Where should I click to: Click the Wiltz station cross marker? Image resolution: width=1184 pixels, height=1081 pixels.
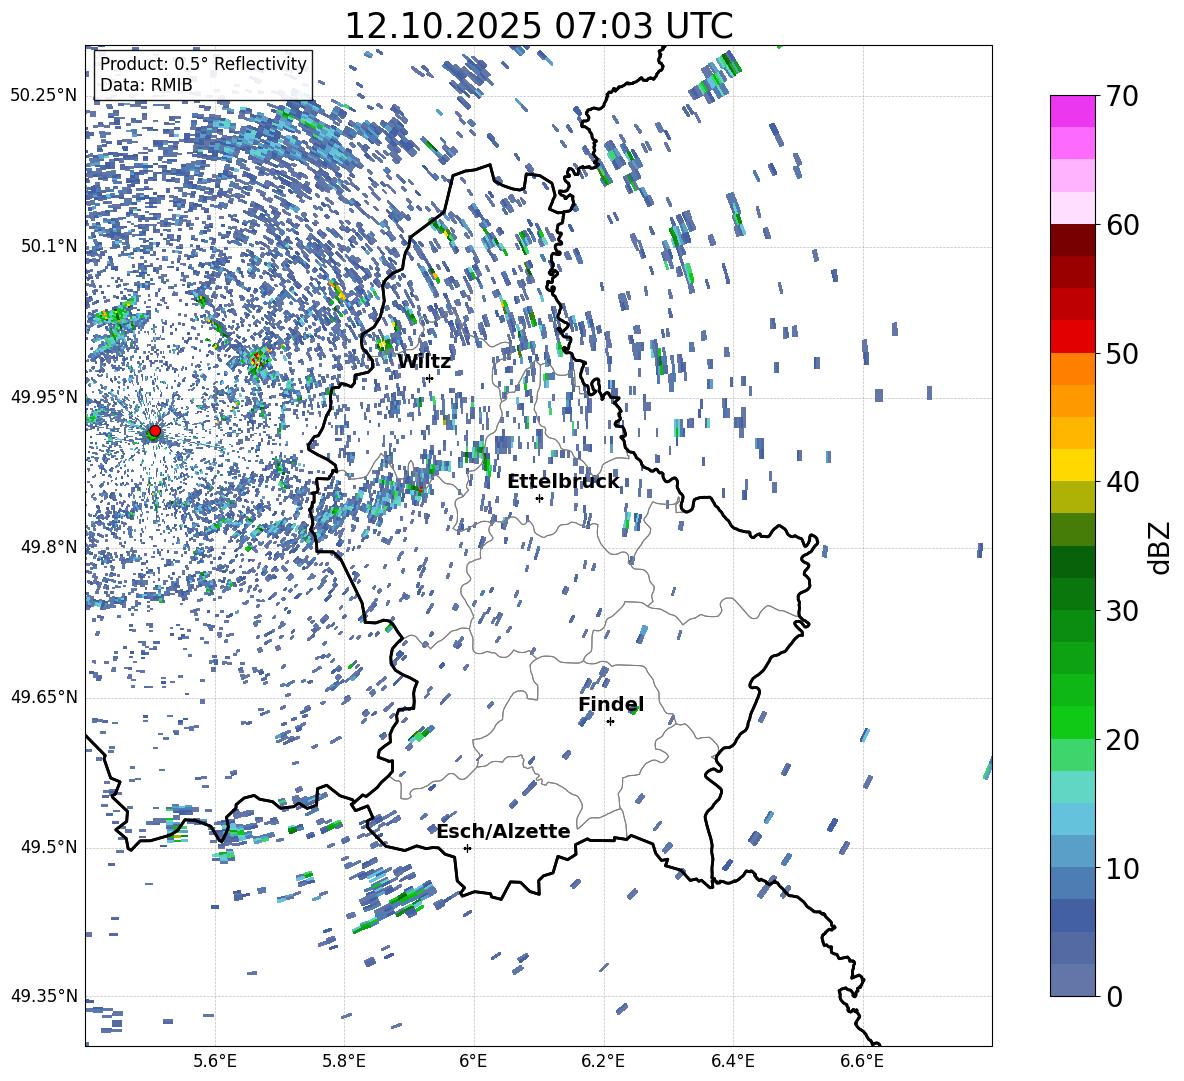(x=430, y=378)
